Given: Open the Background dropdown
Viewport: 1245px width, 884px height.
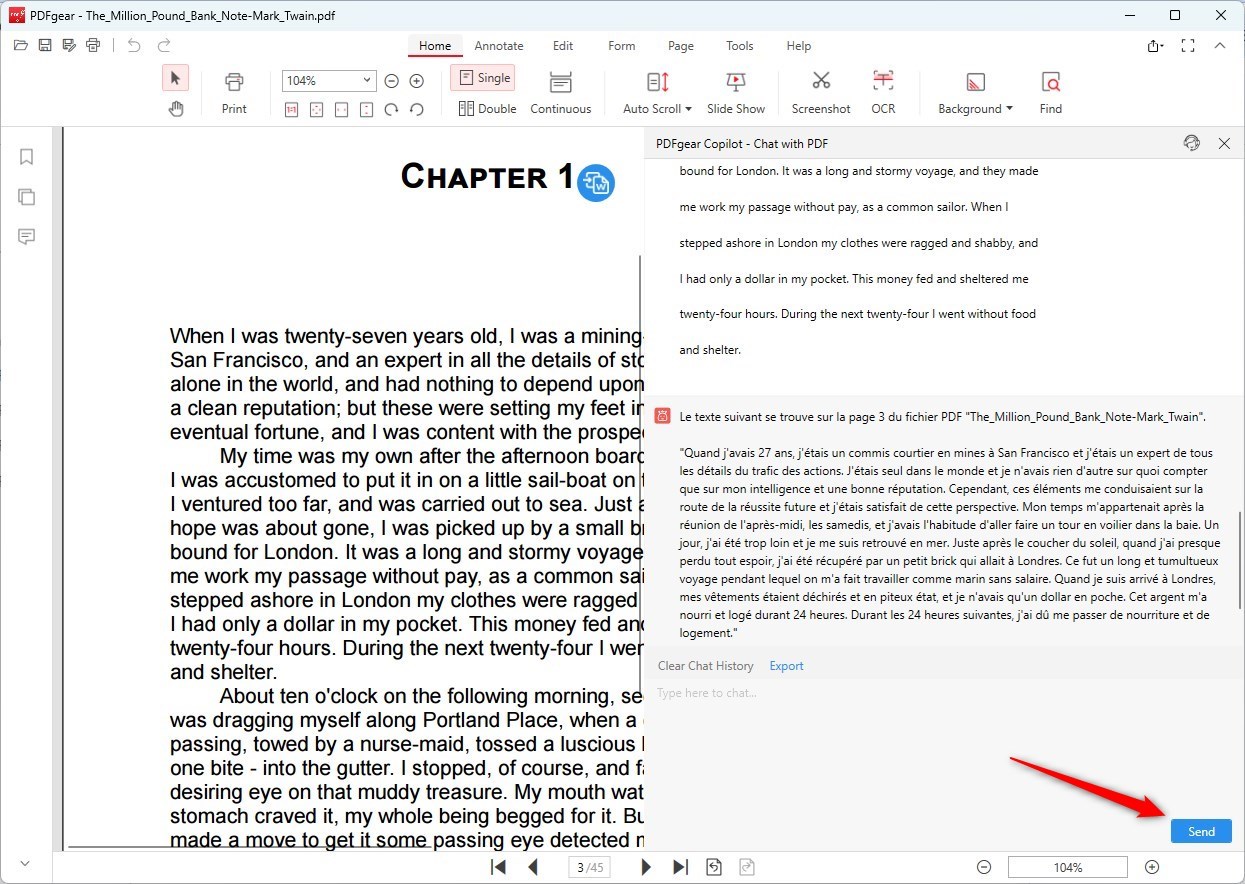Looking at the screenshot, I should click(x=973, y=90).
